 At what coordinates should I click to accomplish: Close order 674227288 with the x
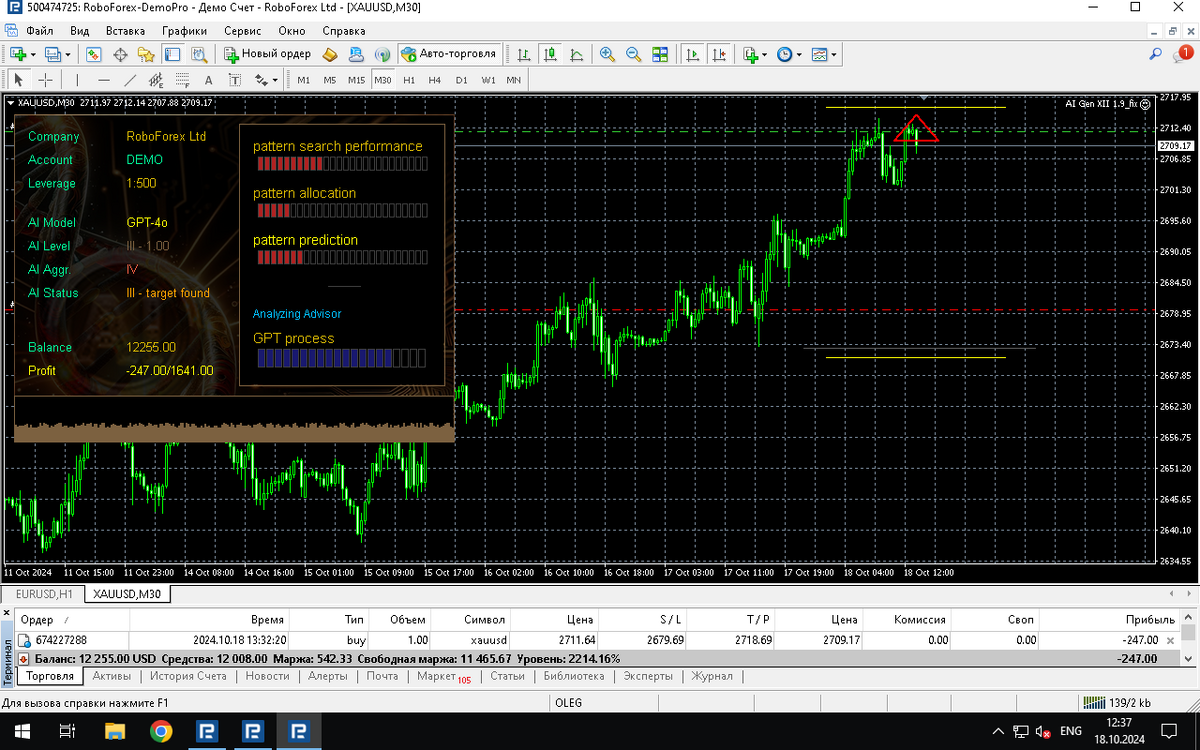click(1171, 640)
